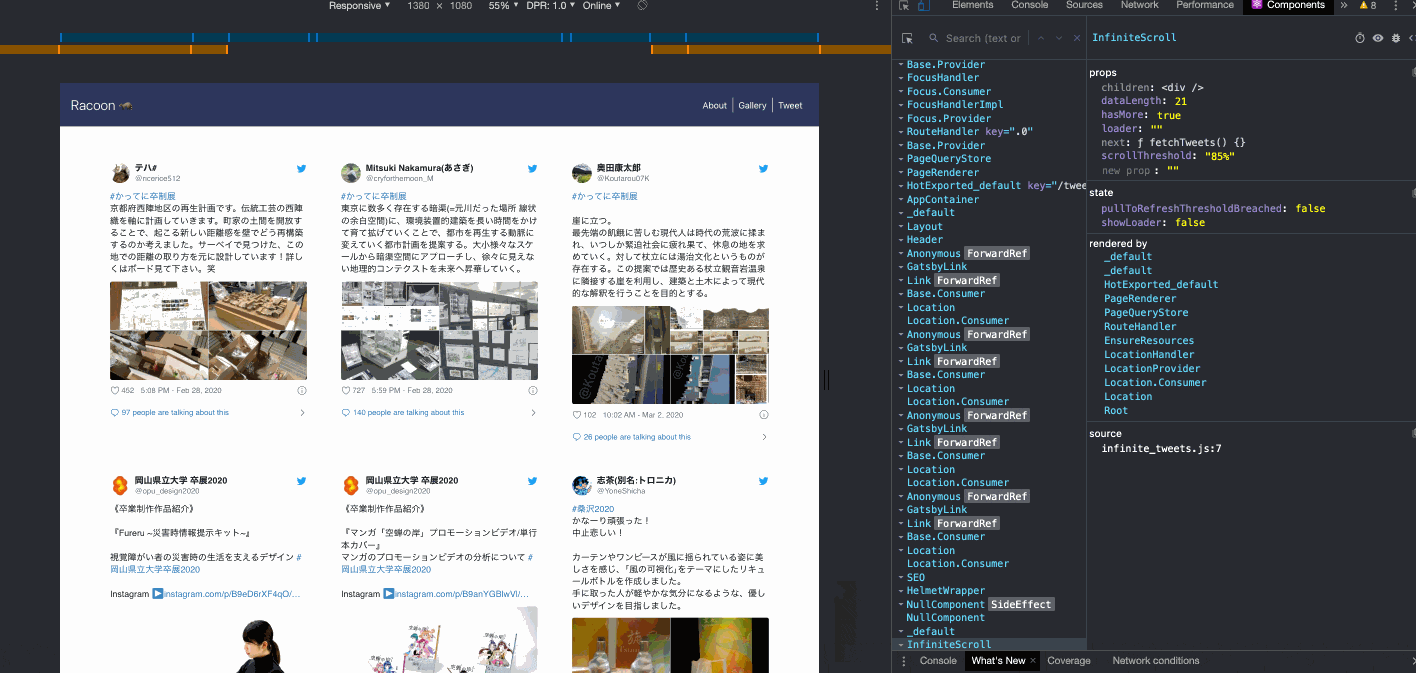
Task: Click Twitter bird icon on 奥田康太郎 tweet
Action: (x=763, y=170)
